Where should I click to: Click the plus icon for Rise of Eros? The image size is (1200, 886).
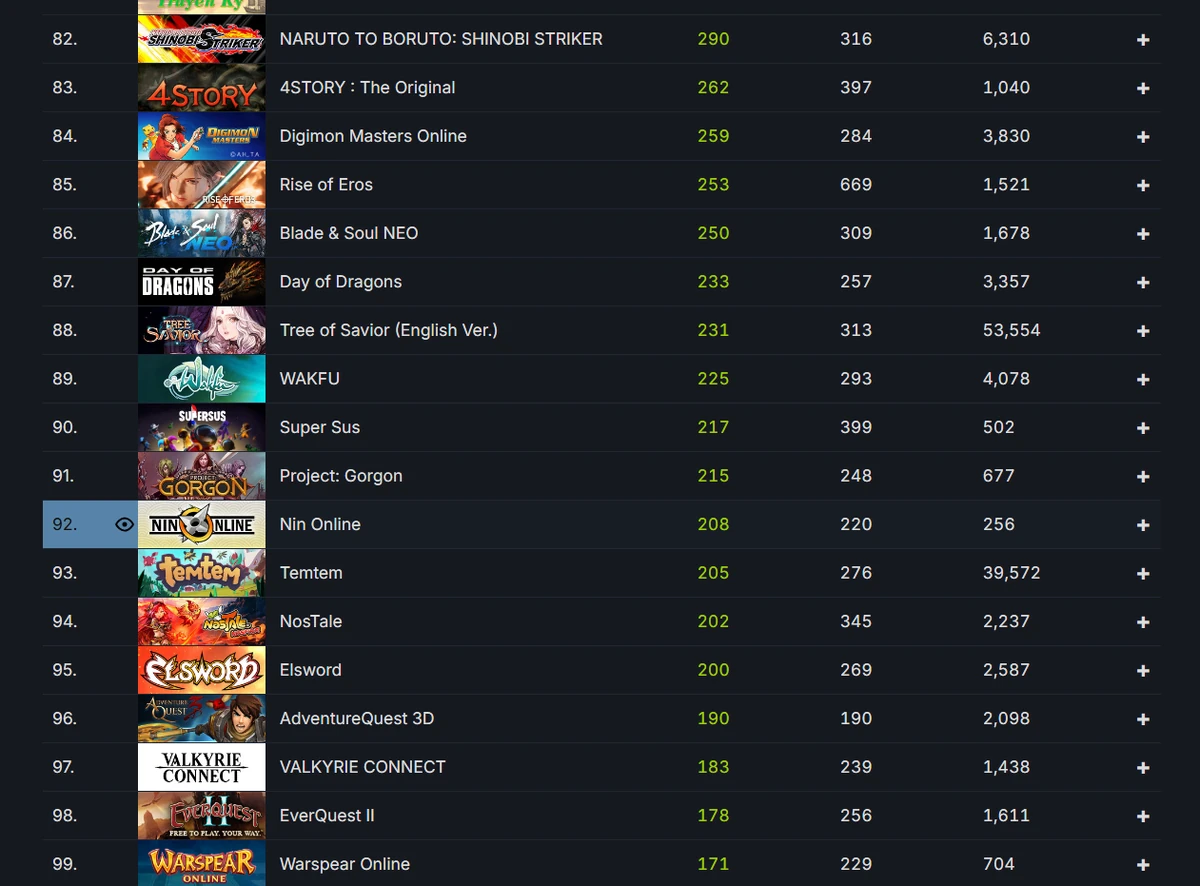pos(1143,185)
